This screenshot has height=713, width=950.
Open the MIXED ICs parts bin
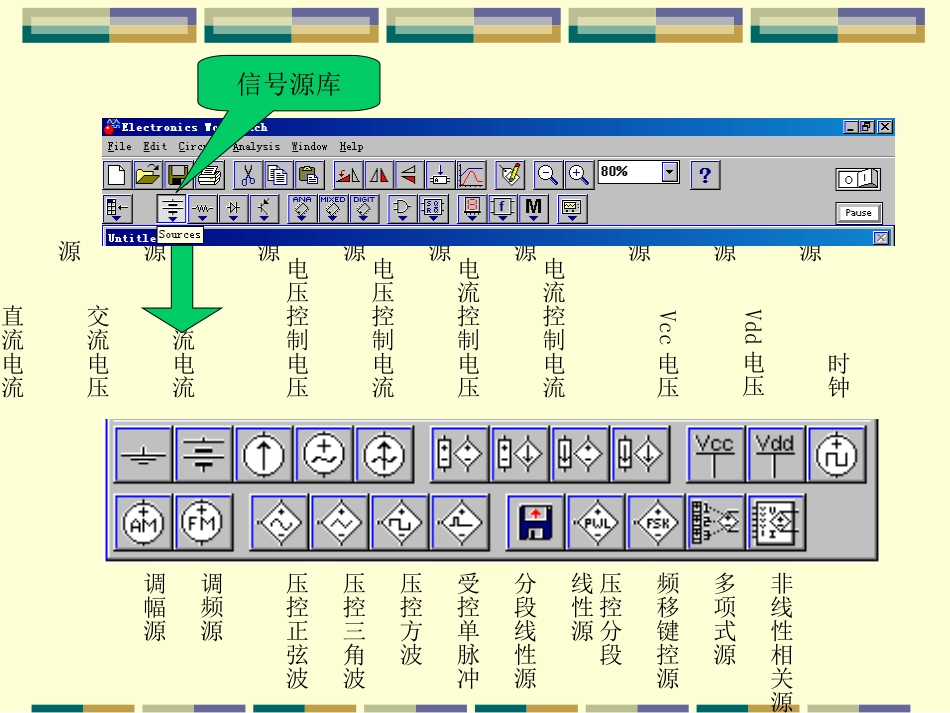333,208
